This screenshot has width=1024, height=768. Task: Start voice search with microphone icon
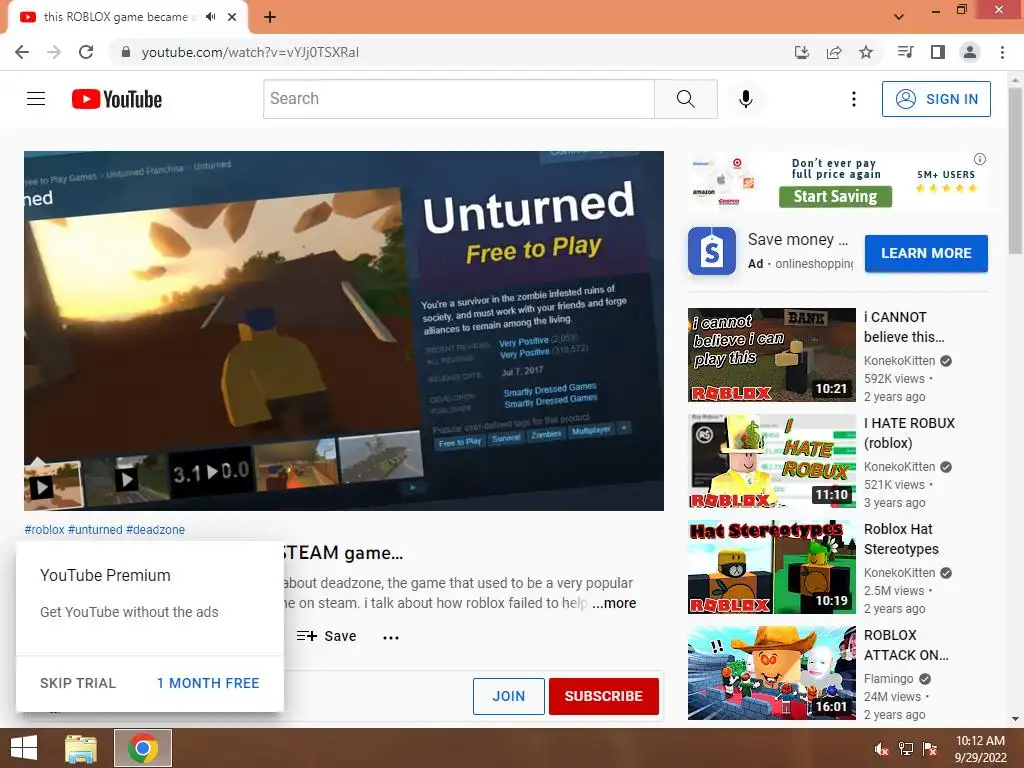click(x=746, y=99)
